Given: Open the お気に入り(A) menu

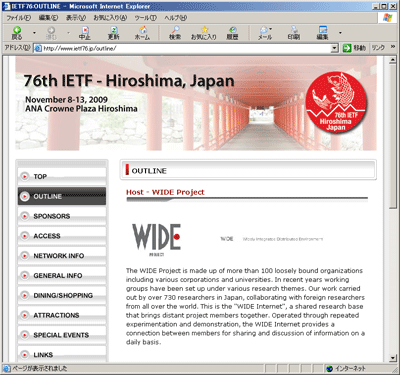Looking at the screenshot, I should [x=110, y=18].
